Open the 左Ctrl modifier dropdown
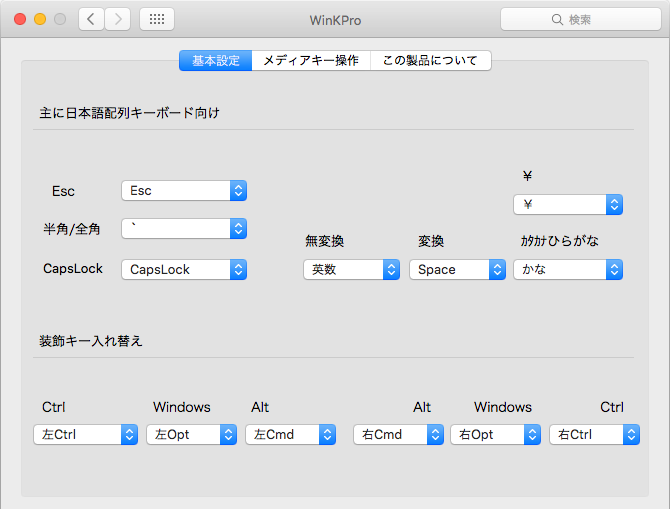 click(x=85, y=435)
